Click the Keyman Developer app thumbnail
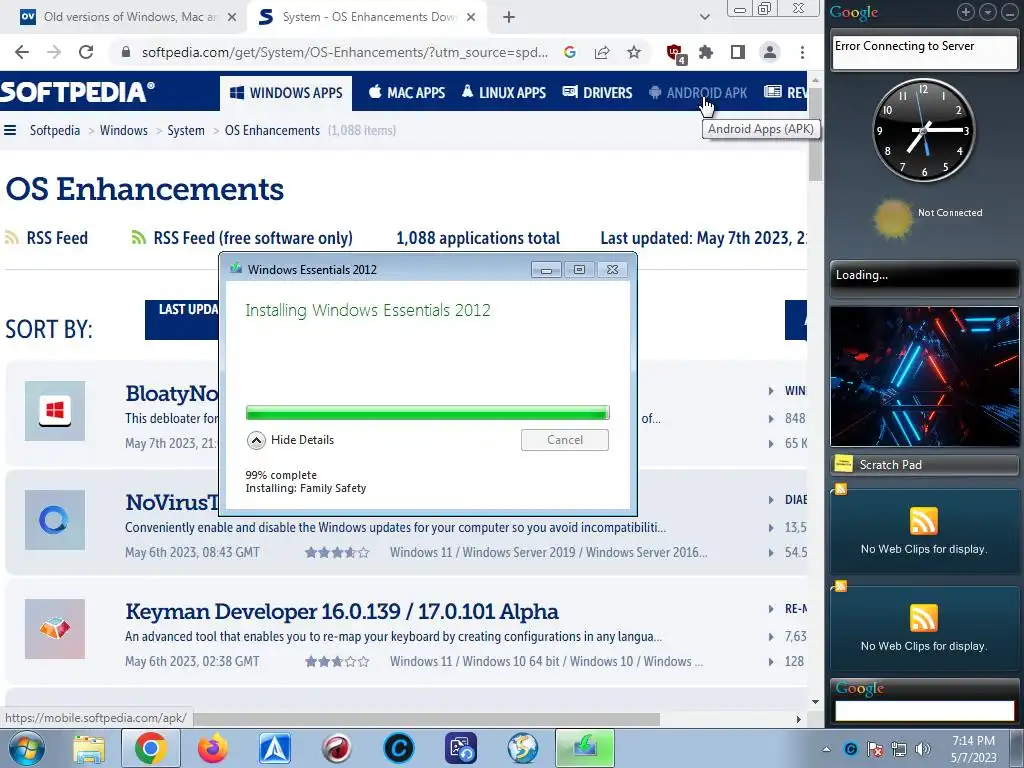1024x768 pixels. tap(55, 629)
